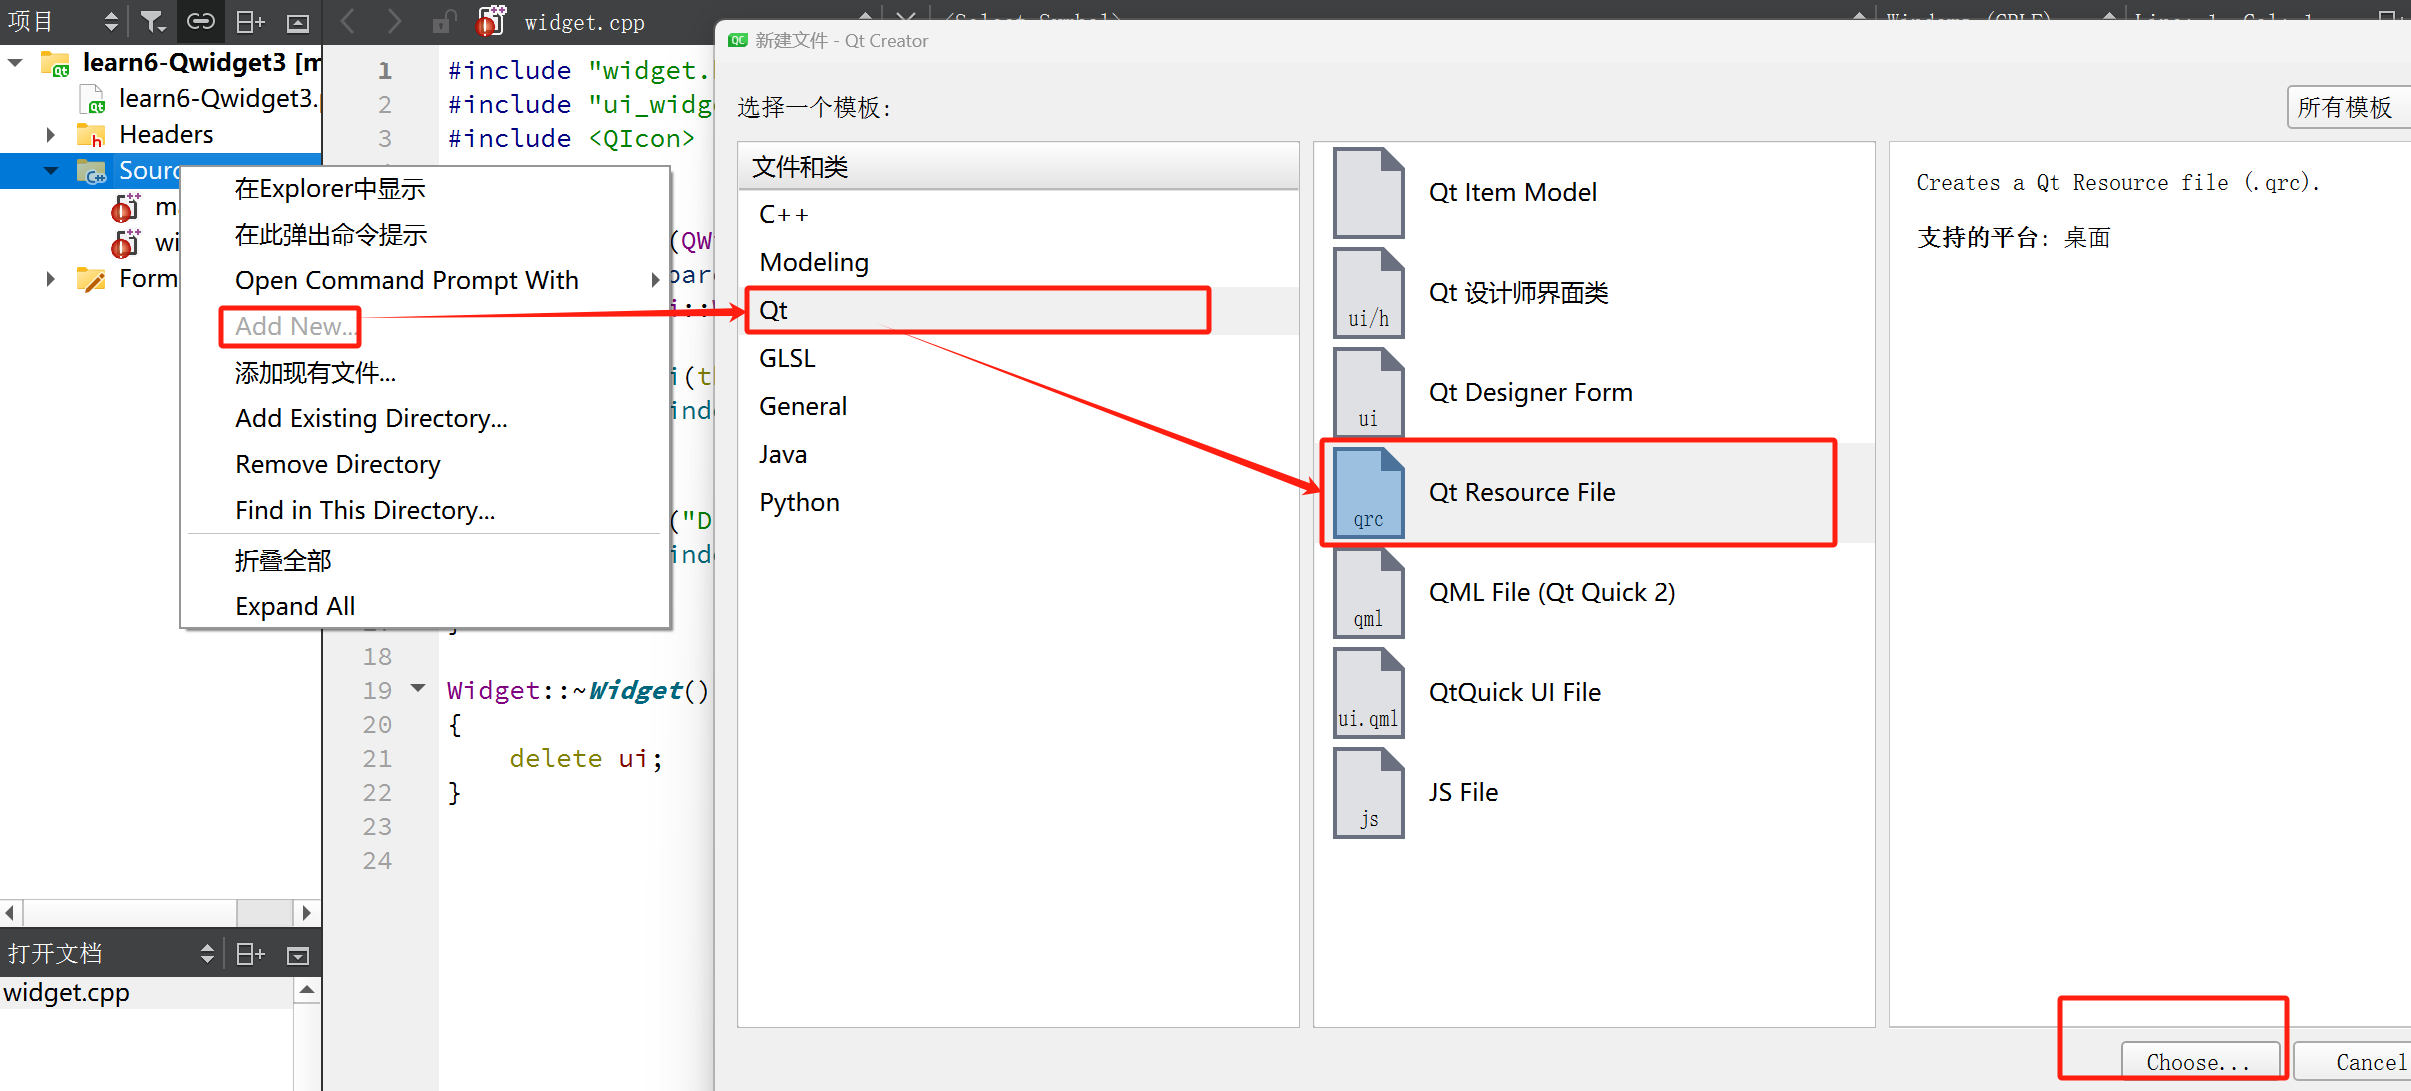2411x1091 pixels.
Task: Select the Qt Designer Form ui icon
Action: pyautogui.click(x=1368, y=393)
